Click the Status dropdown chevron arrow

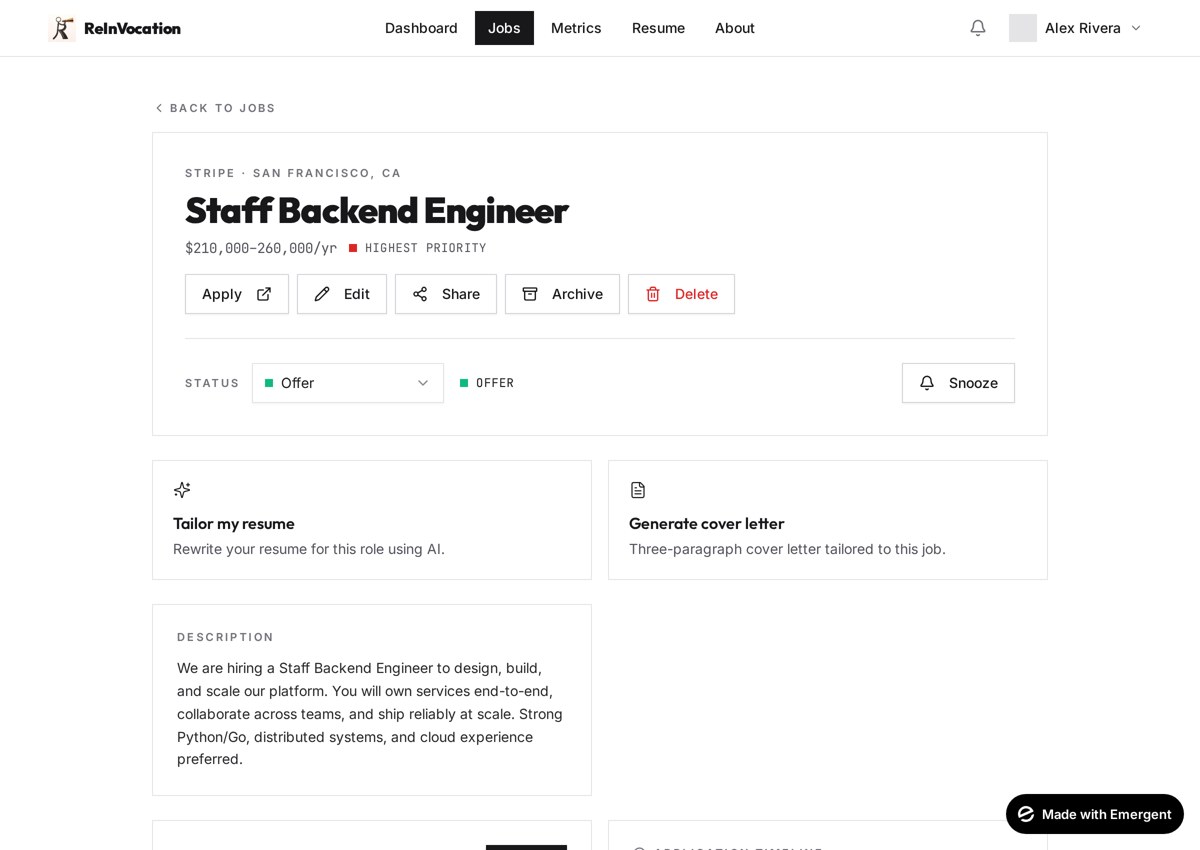[x=423, y=383]
